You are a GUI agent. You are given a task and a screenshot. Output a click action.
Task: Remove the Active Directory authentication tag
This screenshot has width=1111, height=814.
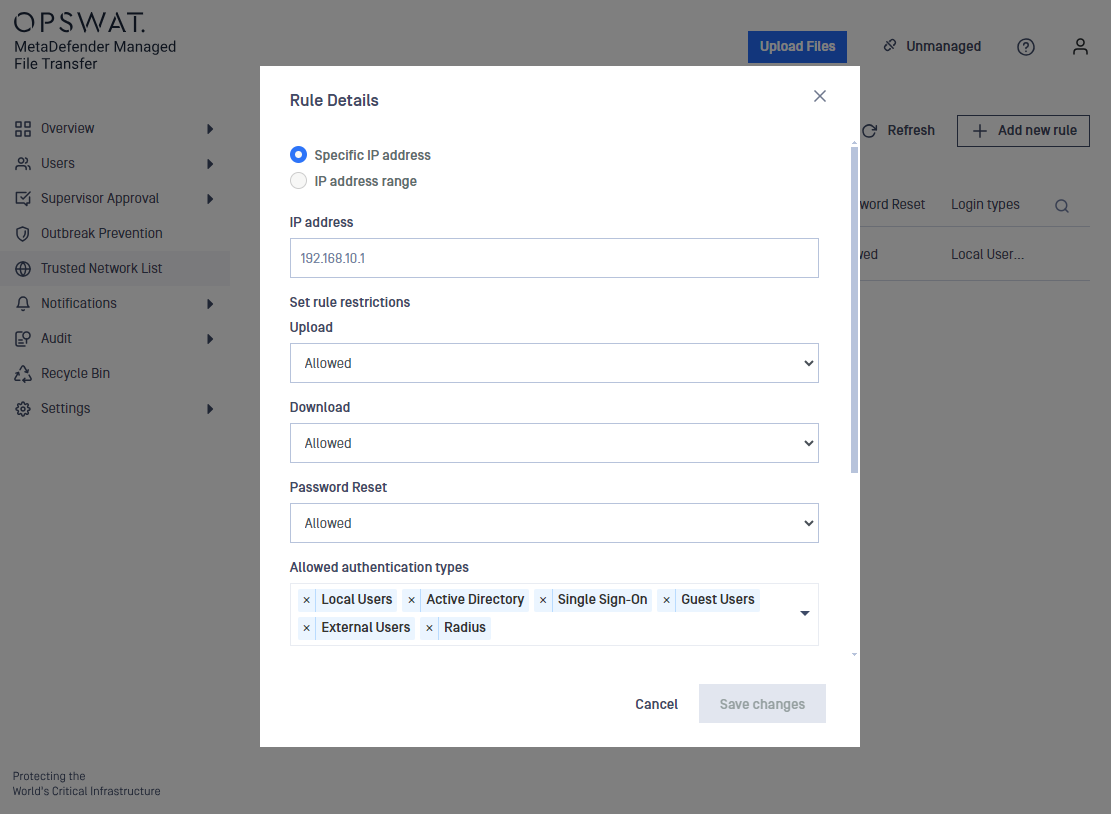click(x=412, y=600)
